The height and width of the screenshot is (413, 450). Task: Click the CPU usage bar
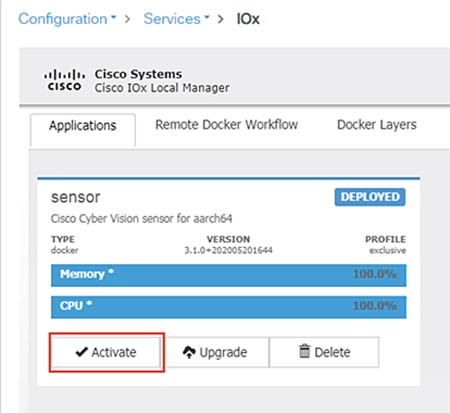(x=229, y=307)
